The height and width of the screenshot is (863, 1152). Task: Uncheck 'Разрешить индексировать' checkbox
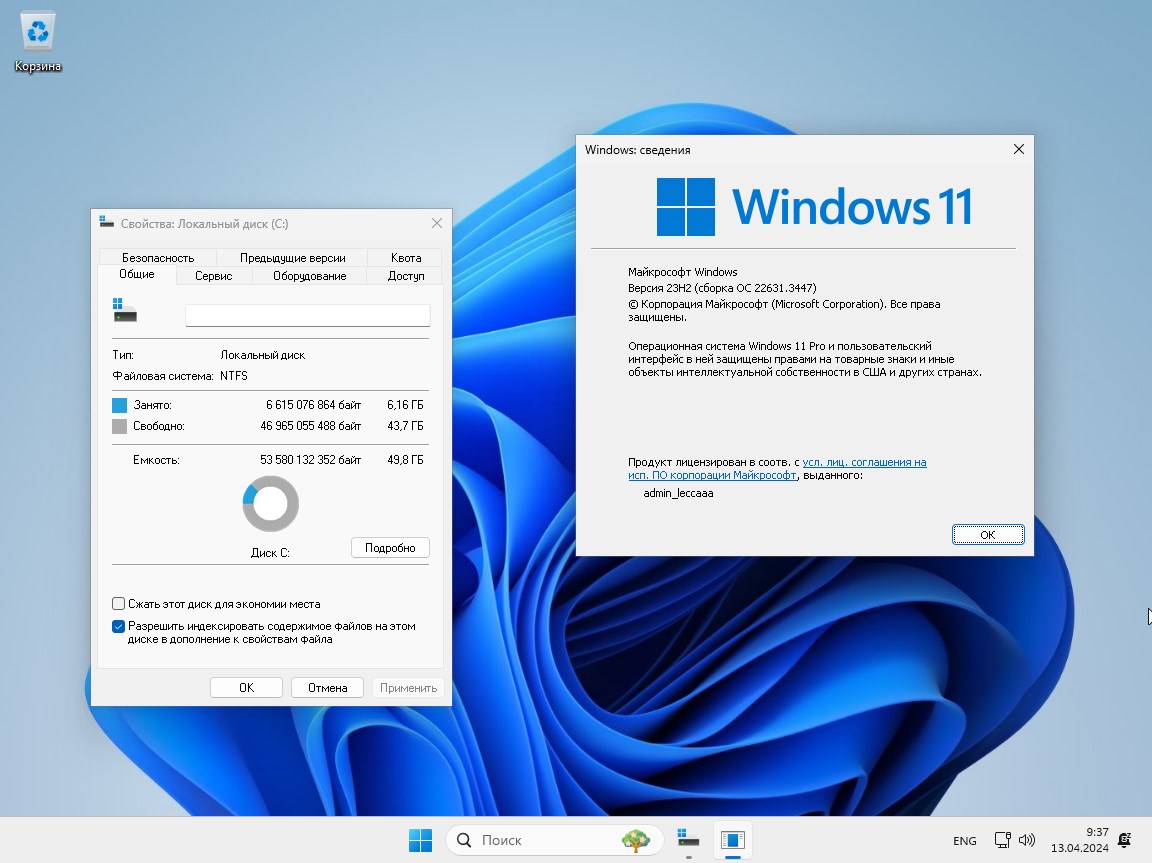[119, 627]
